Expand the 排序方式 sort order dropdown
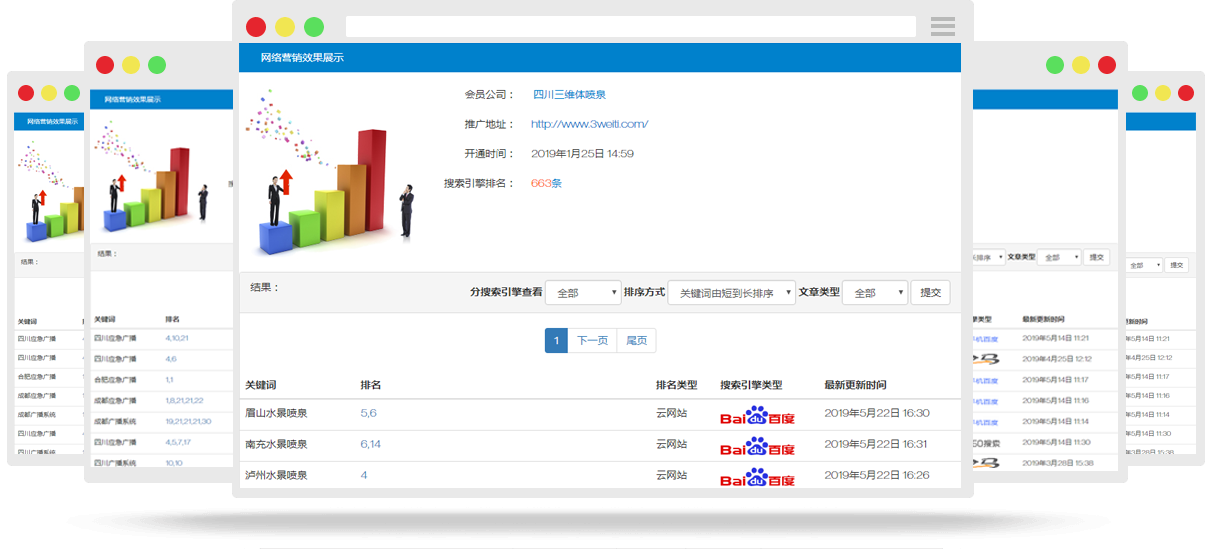 (731, 293)
